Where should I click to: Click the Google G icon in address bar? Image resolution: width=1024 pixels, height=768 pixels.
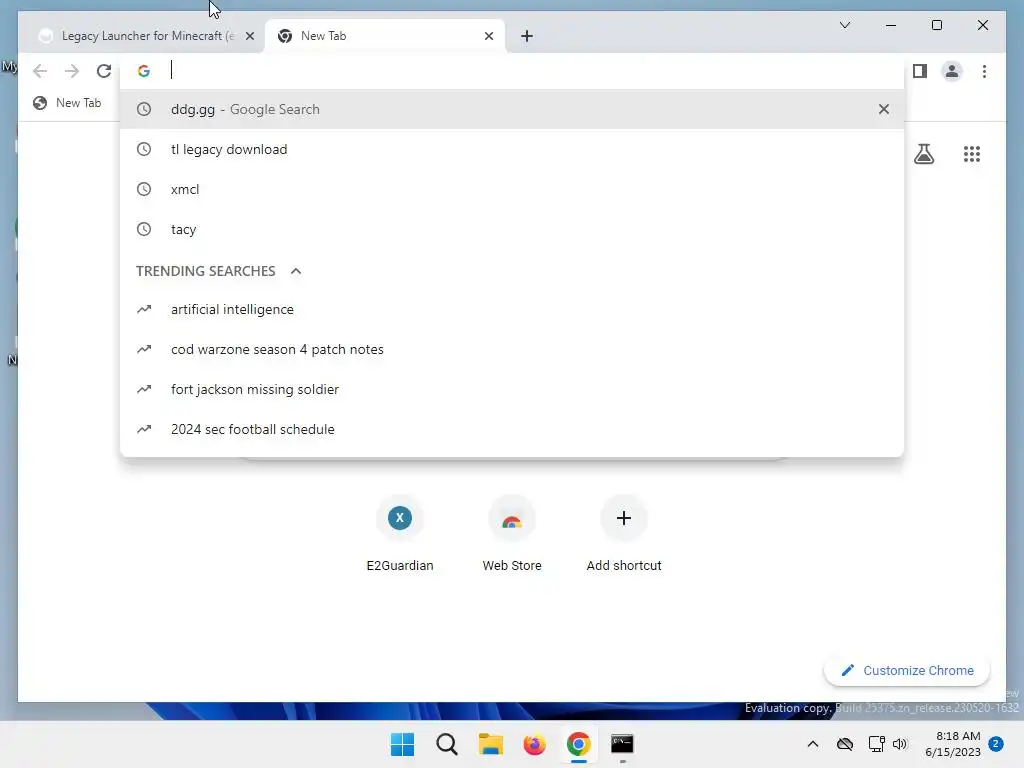[144, 71]
